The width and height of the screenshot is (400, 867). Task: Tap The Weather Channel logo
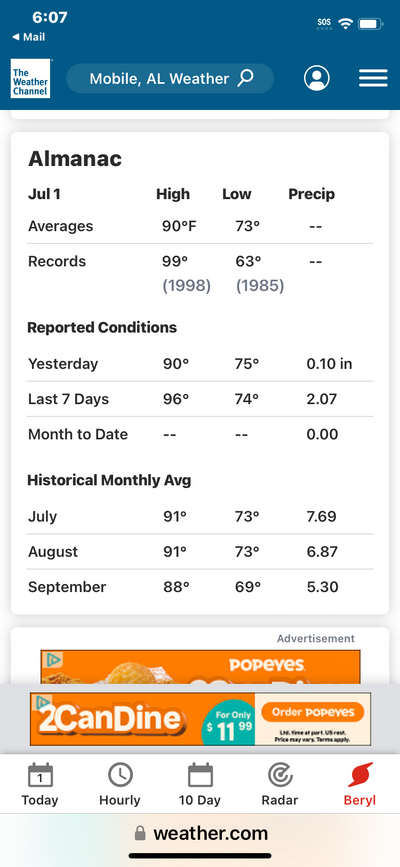(30, 79)
